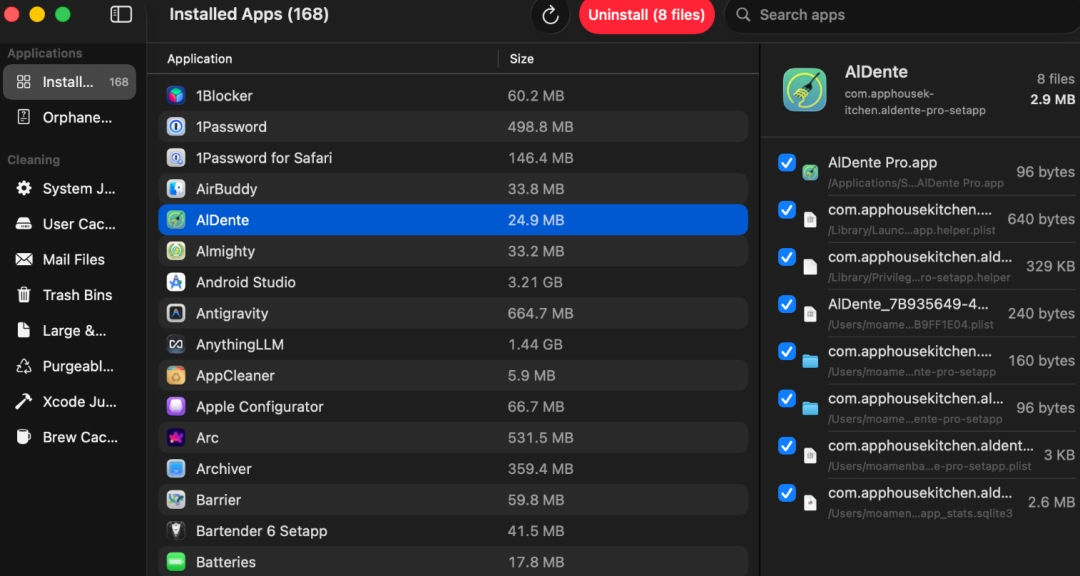Click the Bartender 6 Setapp icon

pyautogui.click(x=176, y=531)
